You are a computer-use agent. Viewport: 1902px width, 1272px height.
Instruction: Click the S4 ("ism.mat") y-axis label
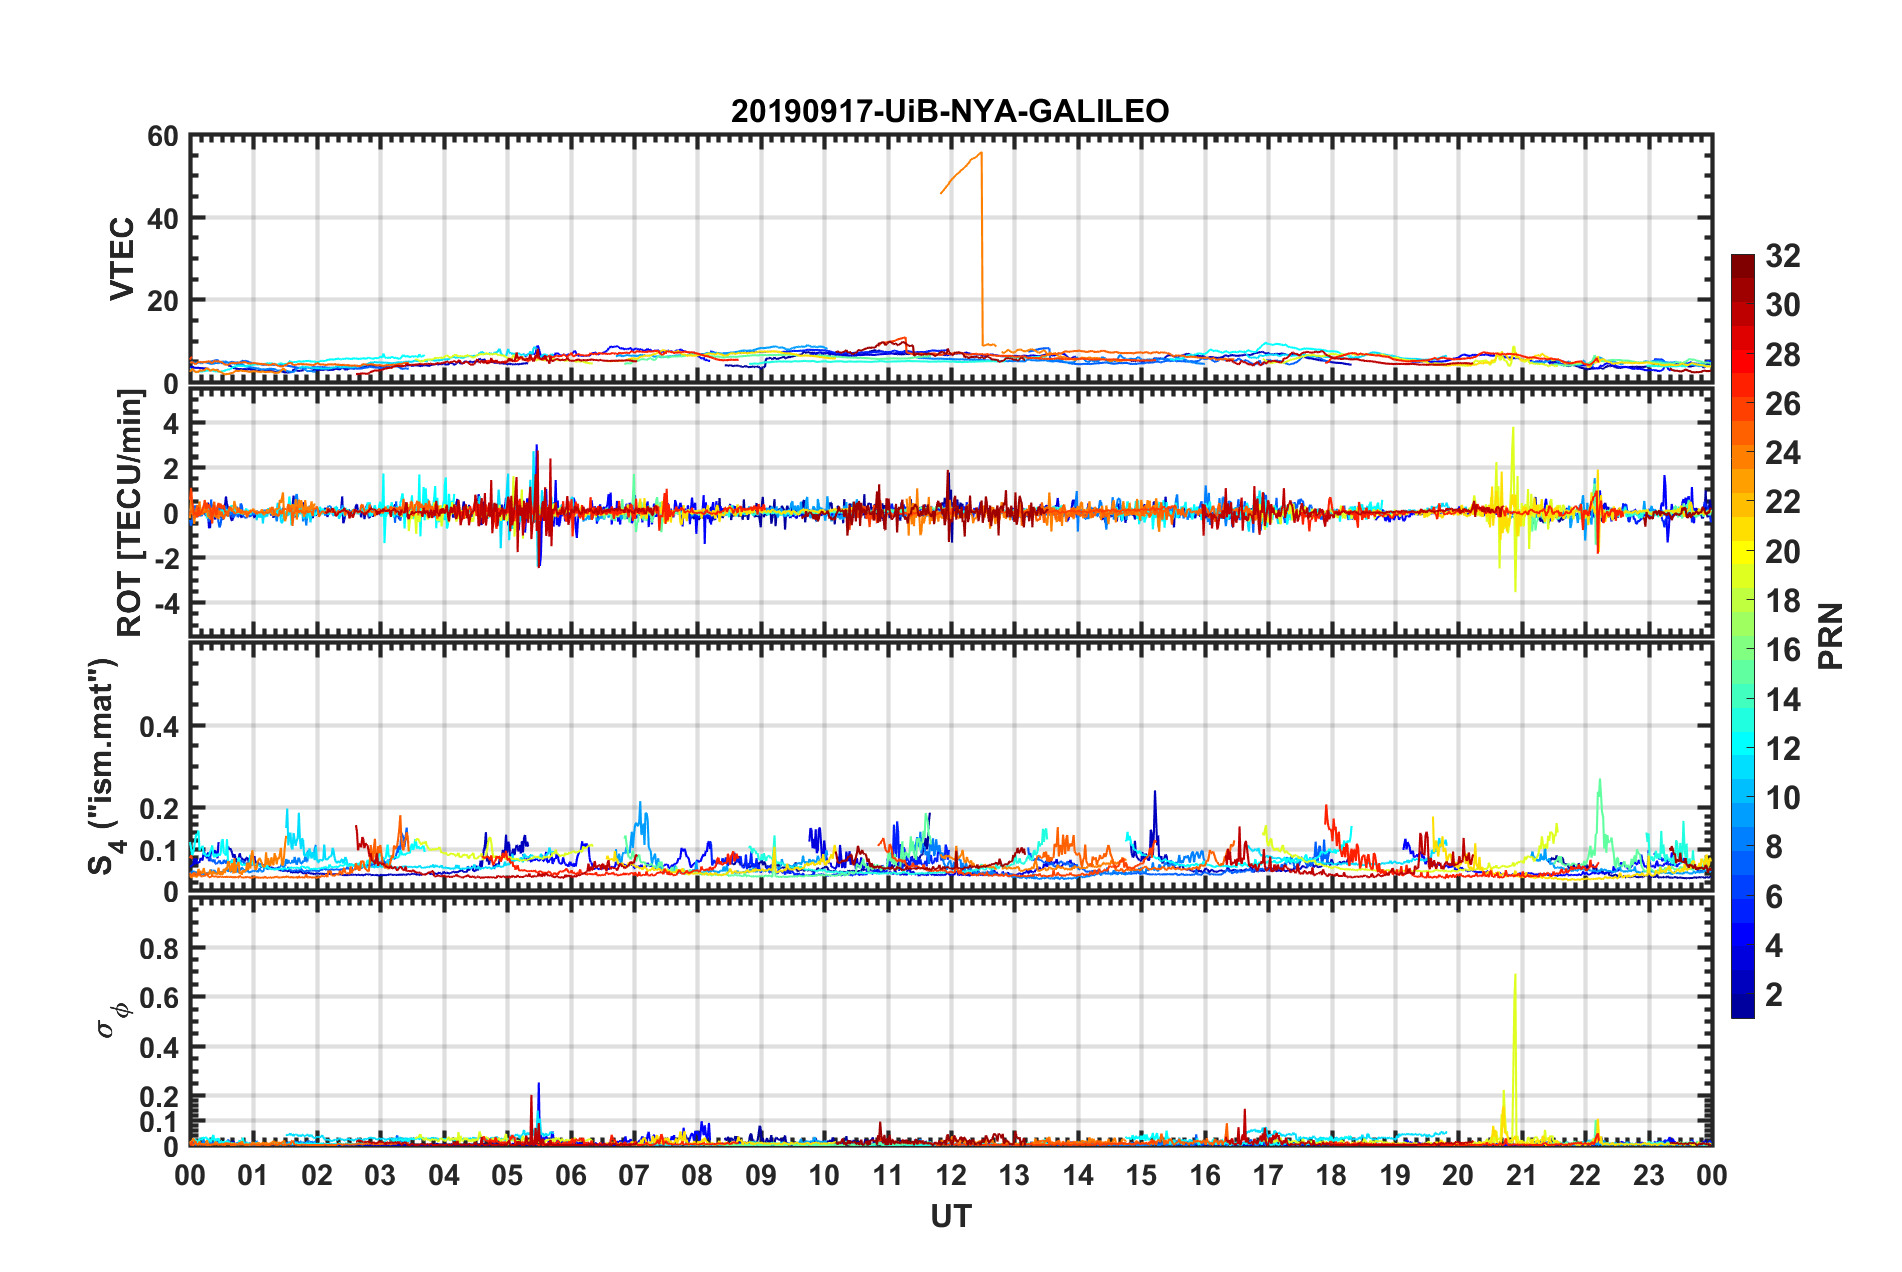pos(104,766)
